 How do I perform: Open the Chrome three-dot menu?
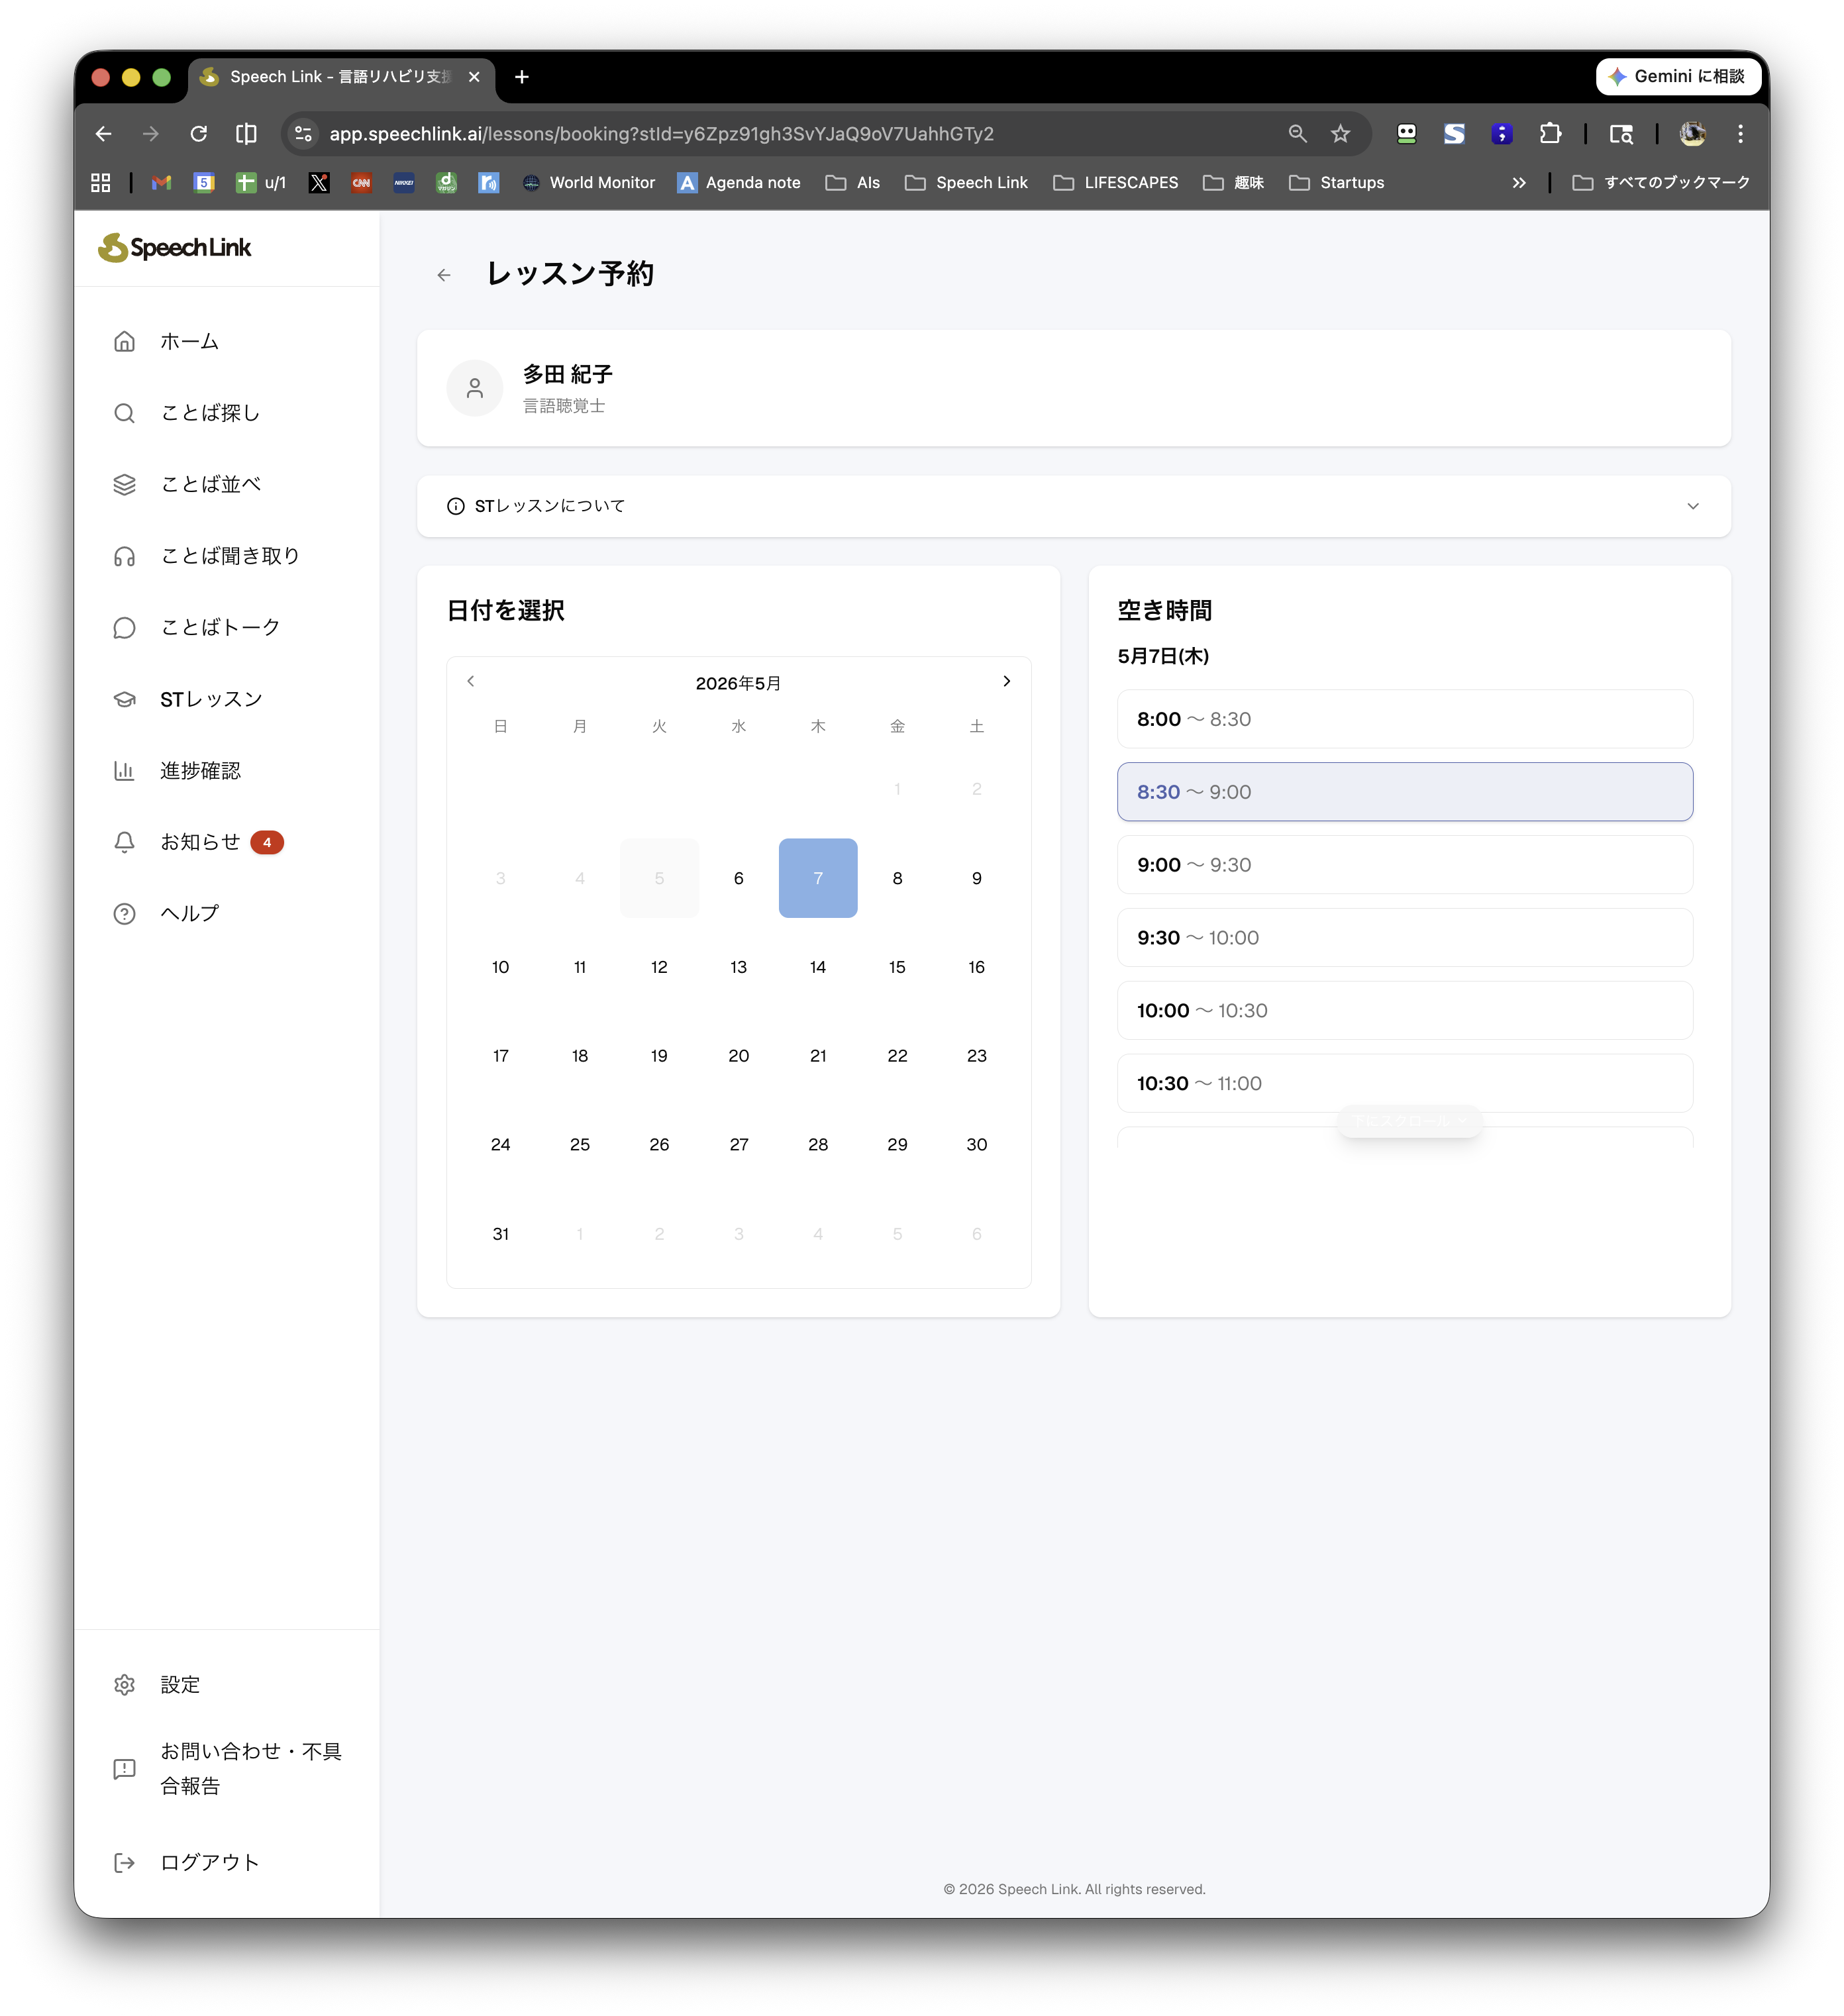pos(1740,134)
